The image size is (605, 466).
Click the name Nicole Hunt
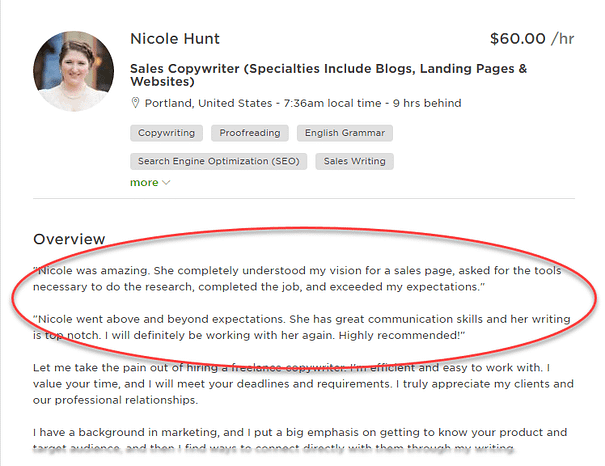pyautogui.click(x=175, y=40)
